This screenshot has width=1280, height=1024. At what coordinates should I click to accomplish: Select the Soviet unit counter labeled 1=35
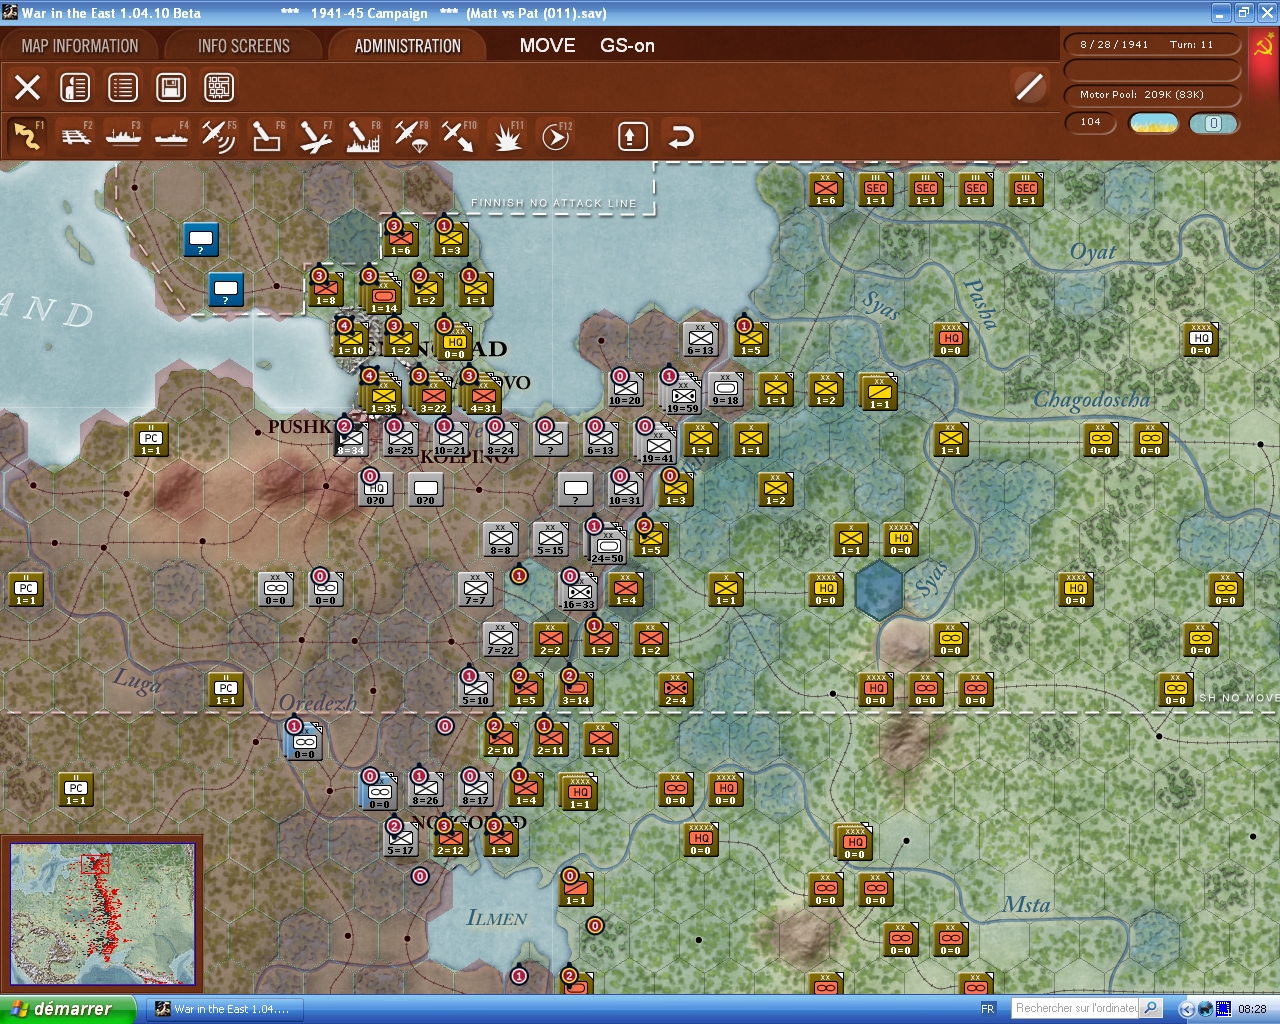[x=384, y=395]
